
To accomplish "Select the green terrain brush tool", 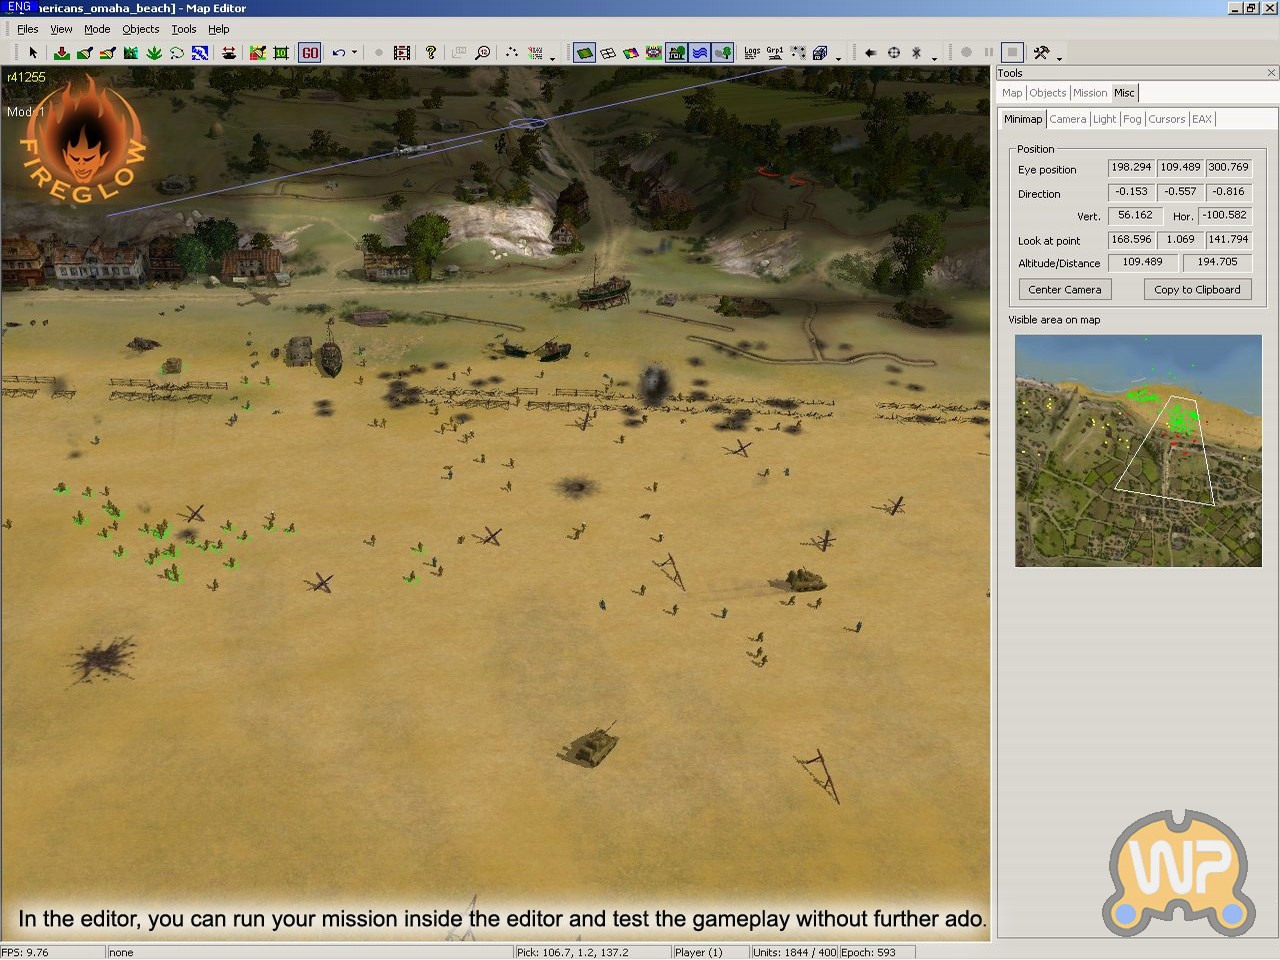I will [x=85, y=53].
